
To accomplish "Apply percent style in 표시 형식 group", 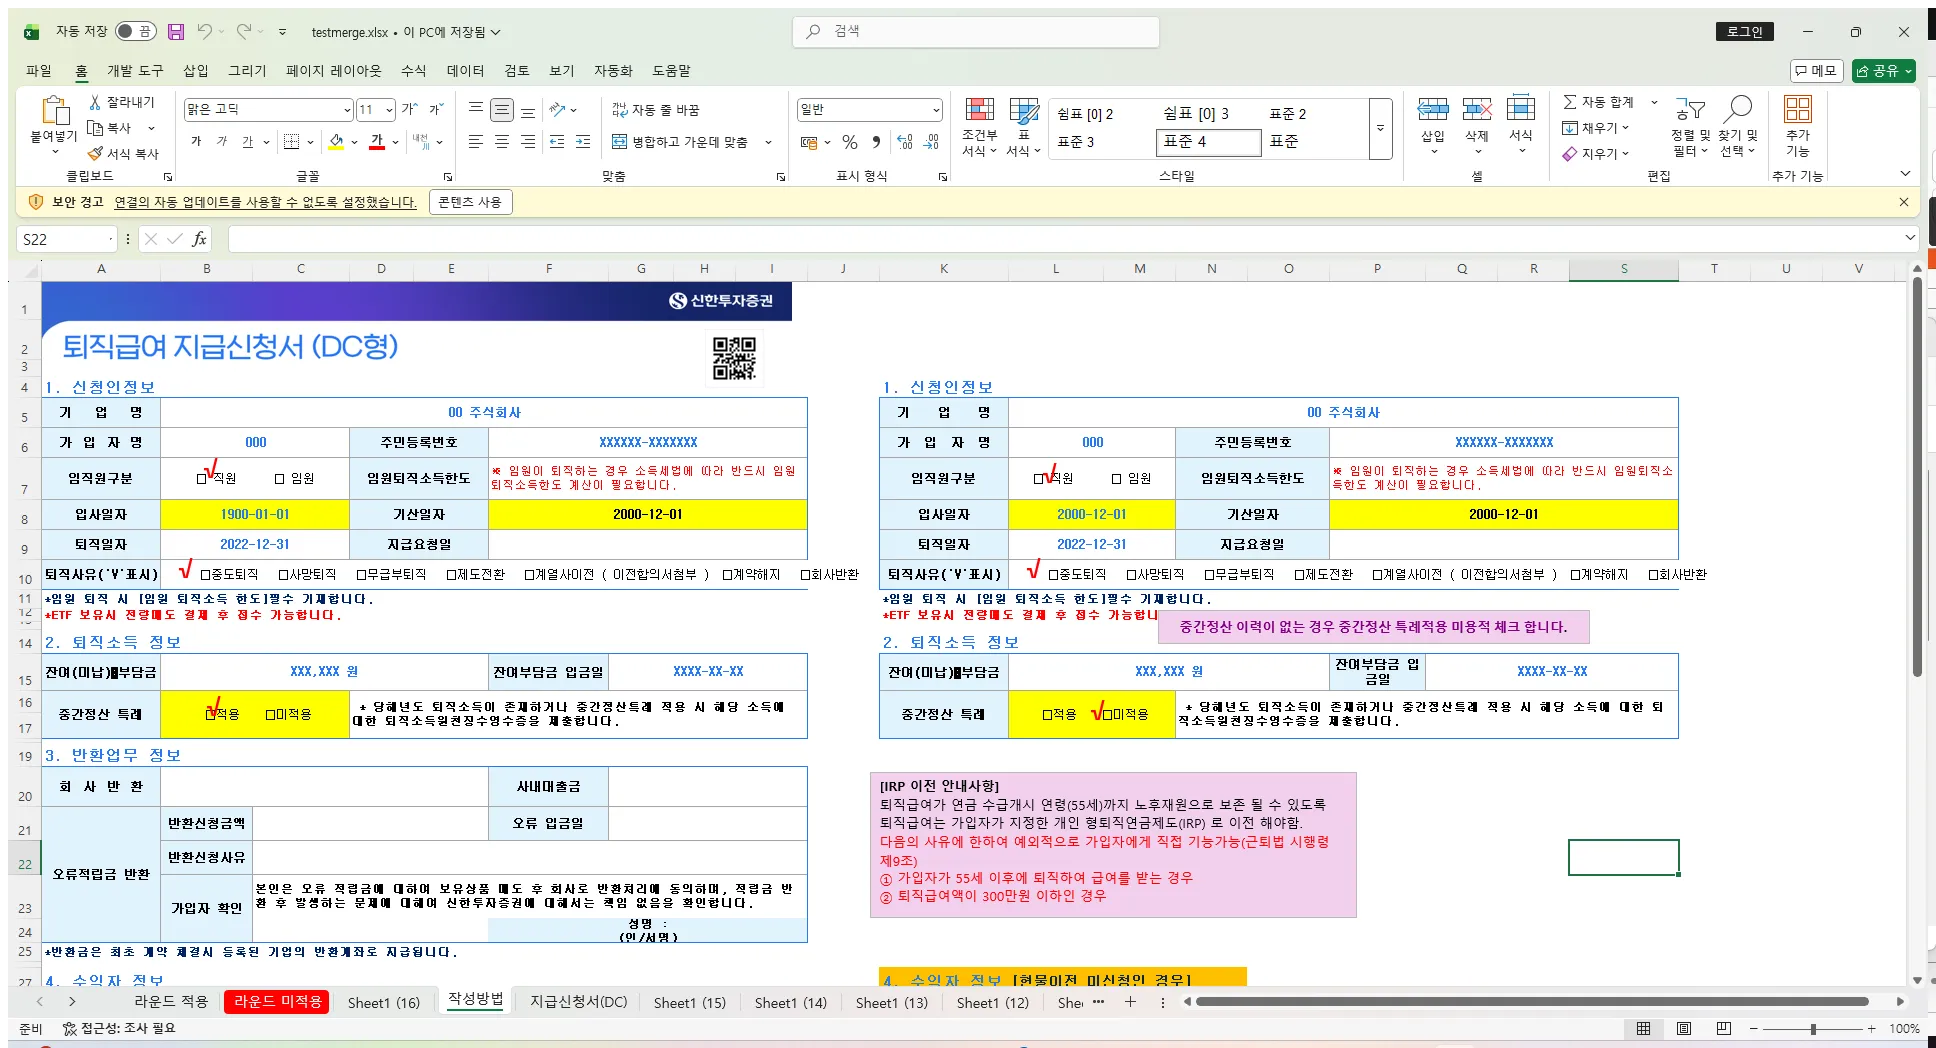I will pyautogui.click(x=849, y=143).
